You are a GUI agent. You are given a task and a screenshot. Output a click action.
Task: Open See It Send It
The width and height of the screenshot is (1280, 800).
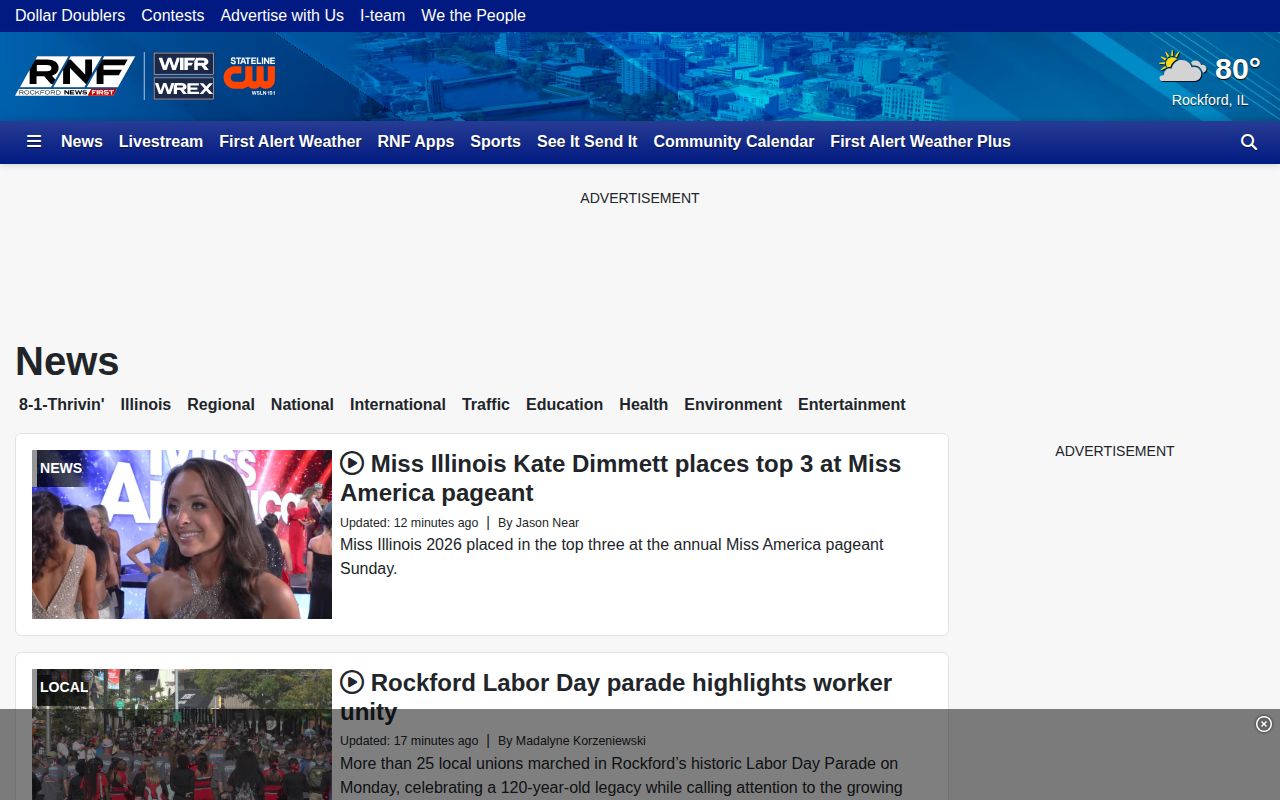[587, 141]
